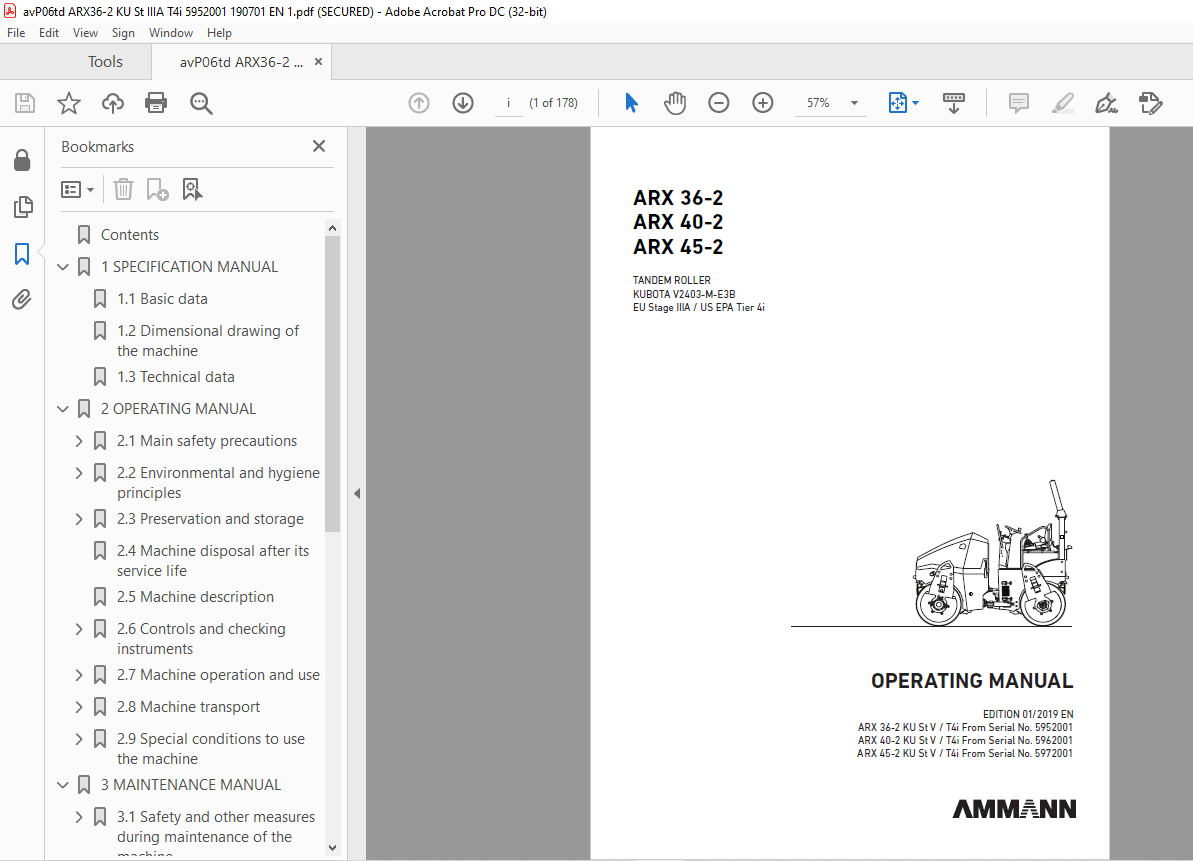Click the 57% zoom value field
The image size is (1193, 861).
[818, 103]
